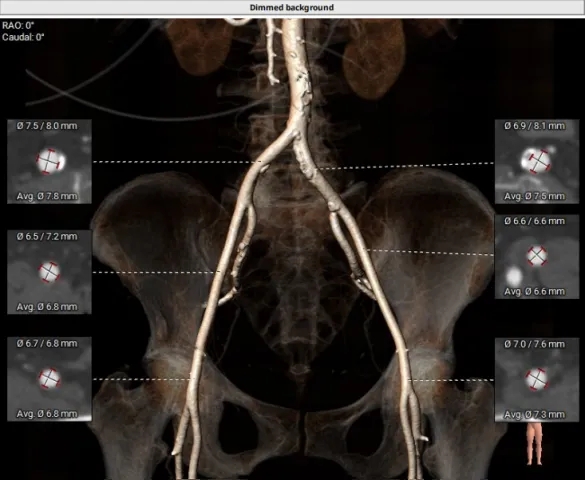The height and width of the screenshot is (480, 585).
Task: Click the human body orientation figure icon
Action: coord(535,444)
